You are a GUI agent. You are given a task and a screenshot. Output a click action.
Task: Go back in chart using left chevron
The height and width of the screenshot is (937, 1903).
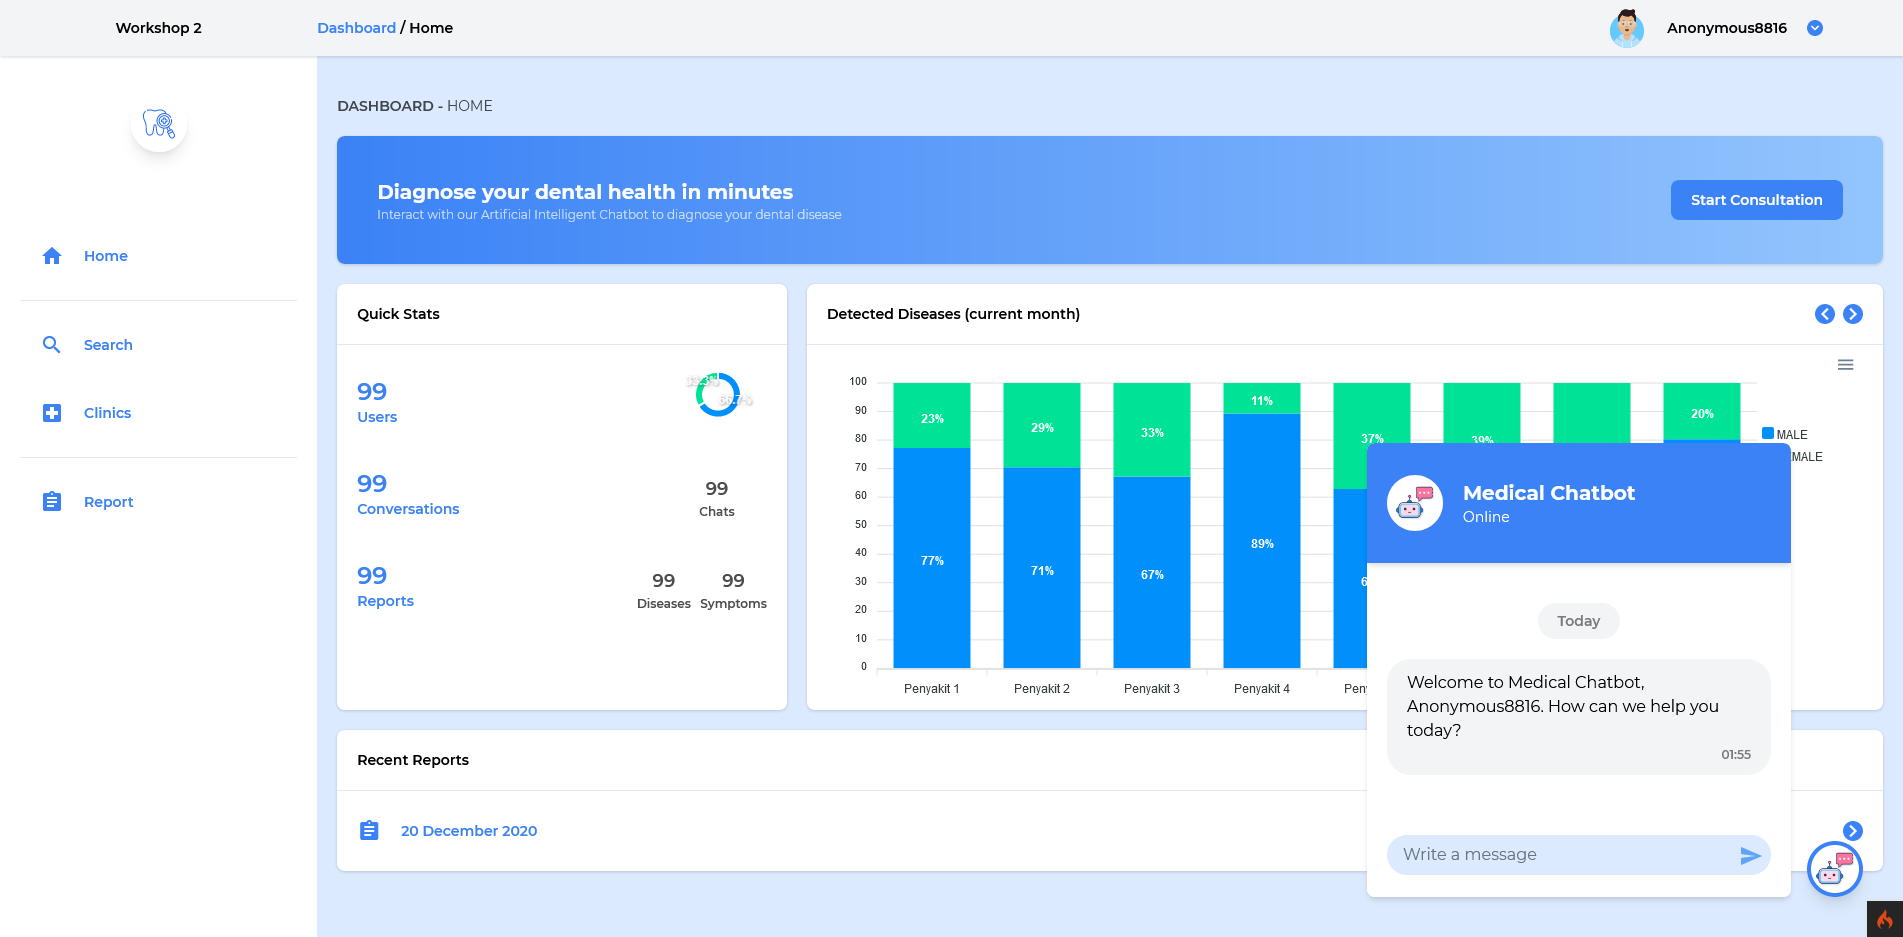click(1824, 314)
